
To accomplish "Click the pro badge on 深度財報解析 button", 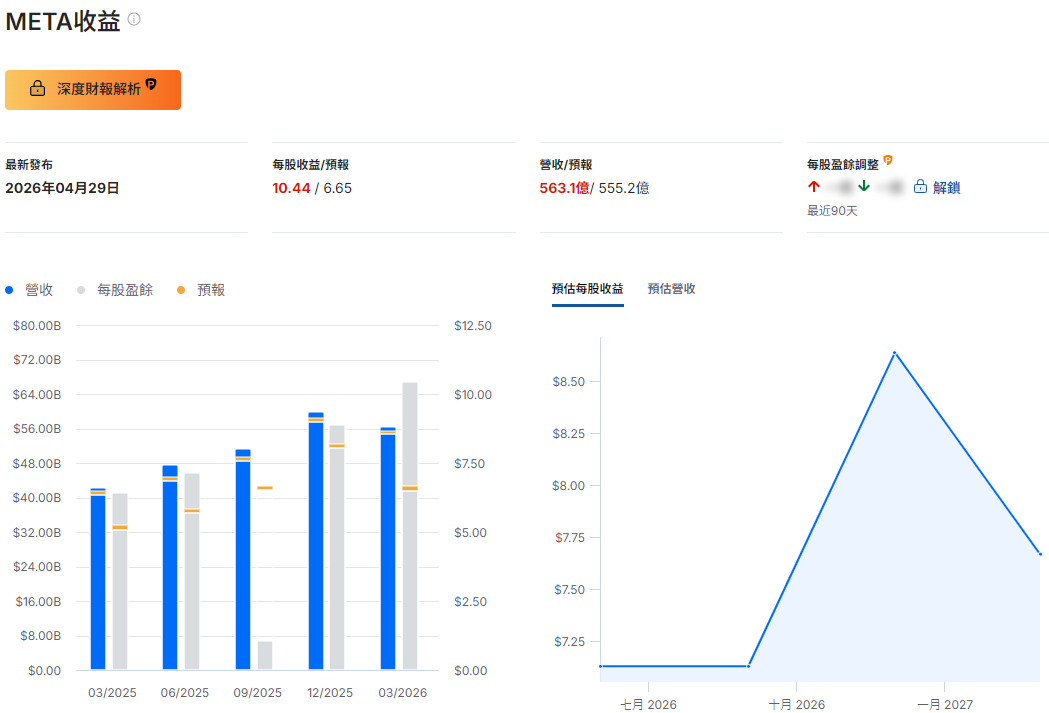I will tap(151, 85).
